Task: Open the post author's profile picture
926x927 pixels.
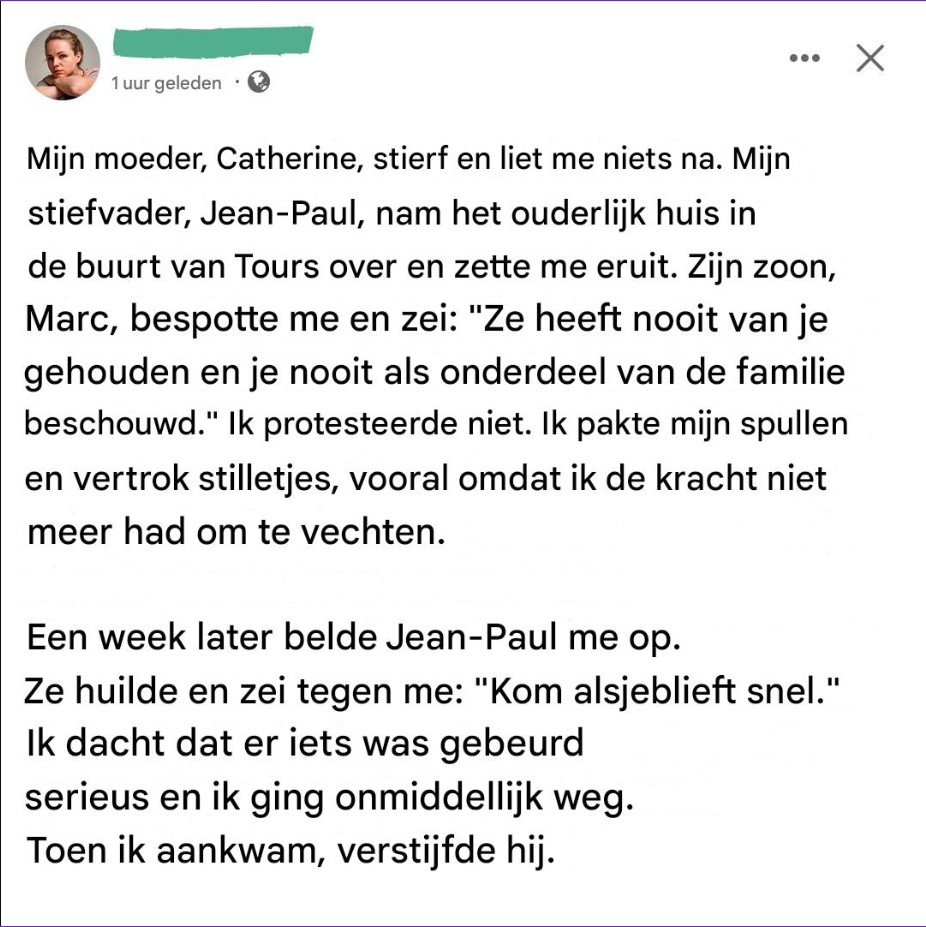Action: pyautogui.click(x=62, y=62)
